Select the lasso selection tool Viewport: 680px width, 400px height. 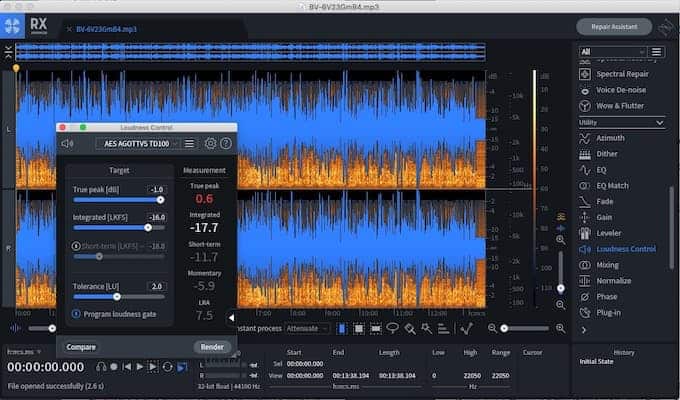click(392, 328)
